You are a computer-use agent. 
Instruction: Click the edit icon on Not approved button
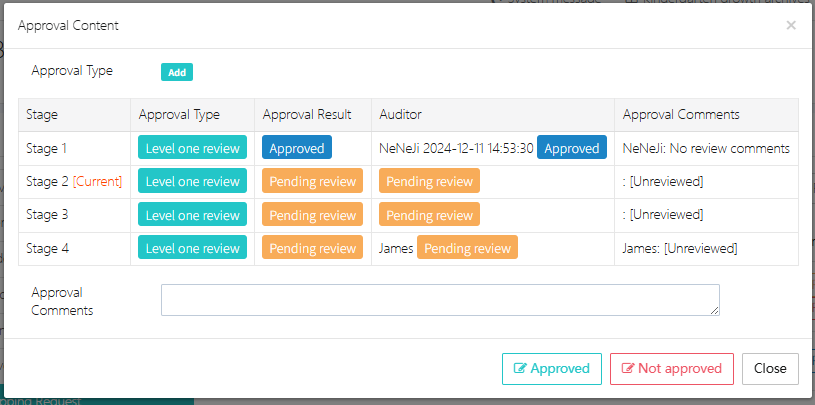pos(628,368)
